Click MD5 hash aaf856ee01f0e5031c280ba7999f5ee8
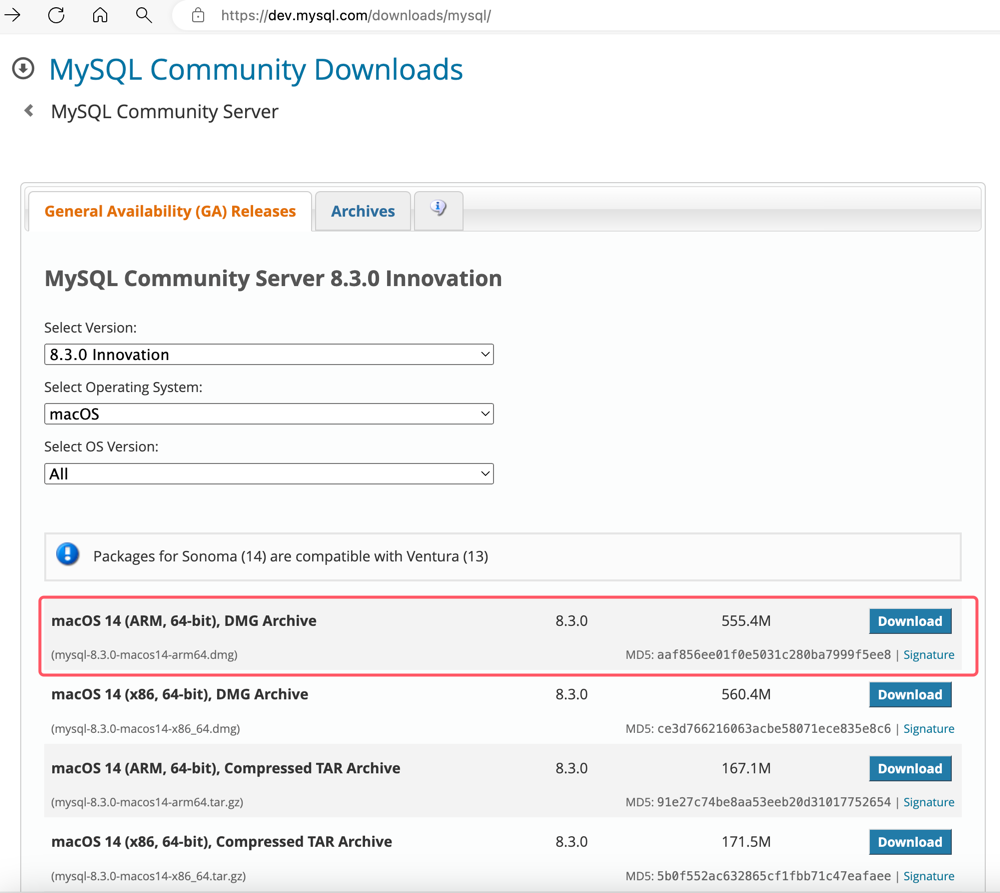 pyautogui.click(x=774, y=654)
